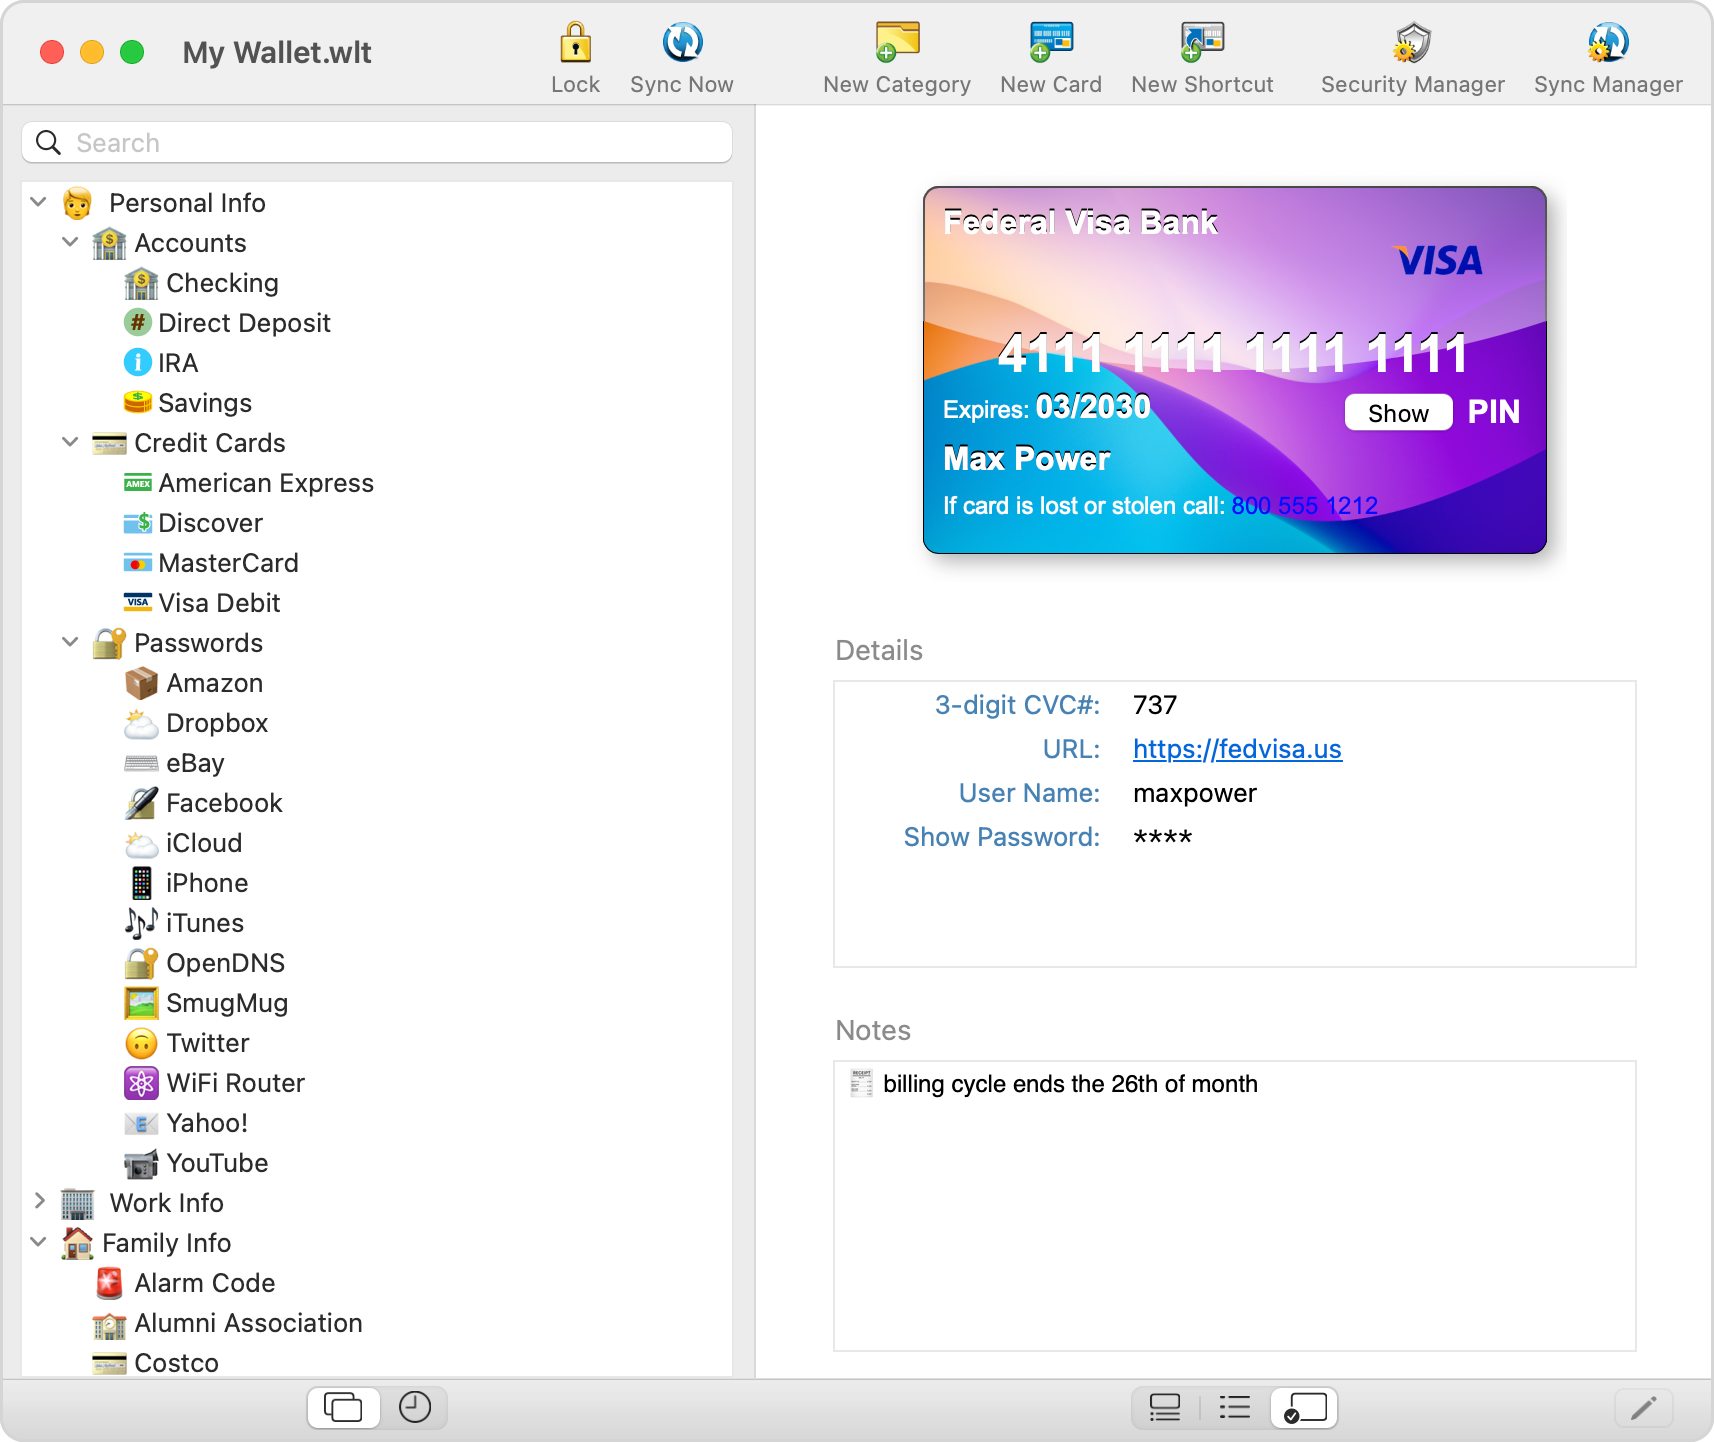Click the User Name label

(1029, 793)
